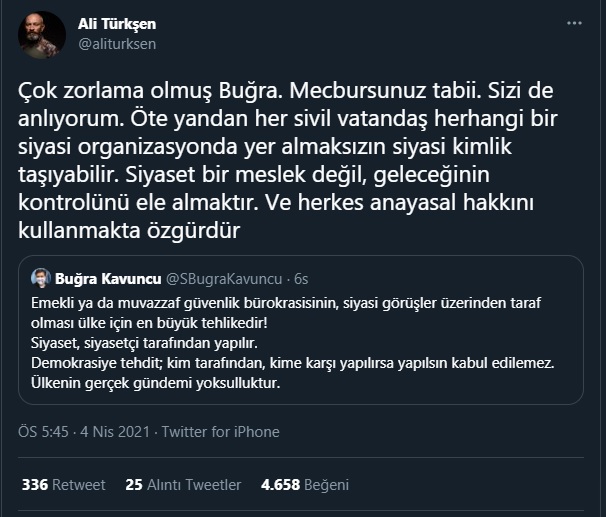Click the 25 quote tweets count number
This screenshot has width=606, height=517.
point(134,485)
